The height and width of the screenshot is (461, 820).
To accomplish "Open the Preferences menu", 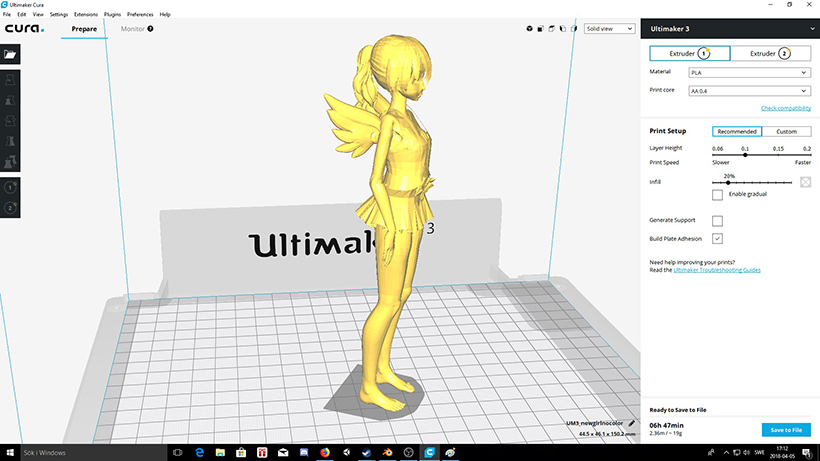I will (140, 14).
